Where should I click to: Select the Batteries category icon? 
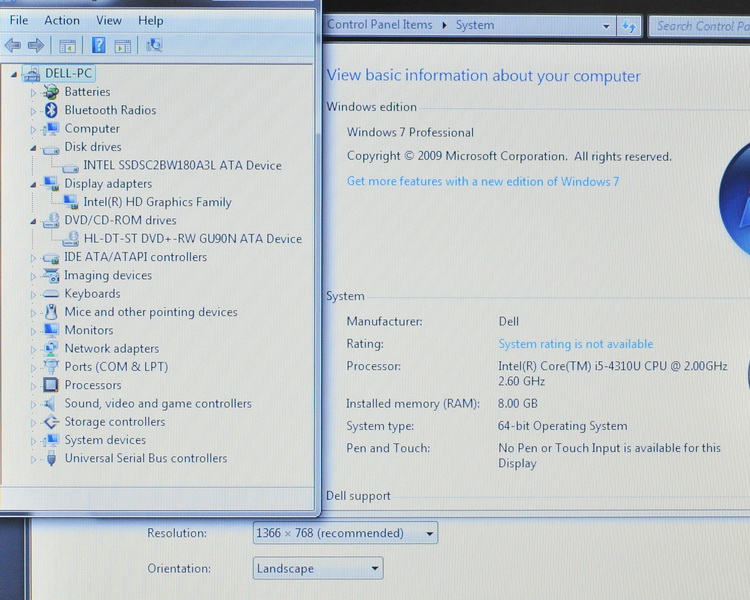50,92
